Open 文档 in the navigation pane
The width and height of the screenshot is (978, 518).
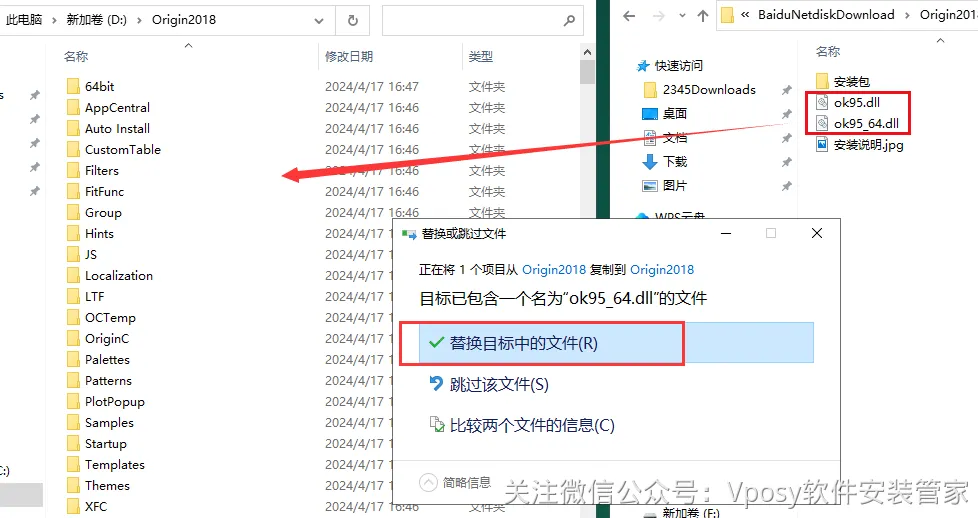coord(675,137)
